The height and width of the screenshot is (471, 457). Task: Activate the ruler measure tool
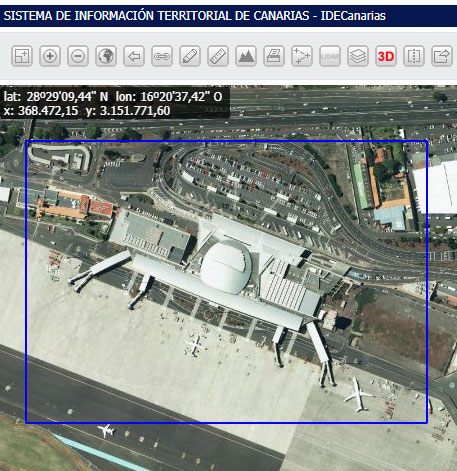point(218,56)
